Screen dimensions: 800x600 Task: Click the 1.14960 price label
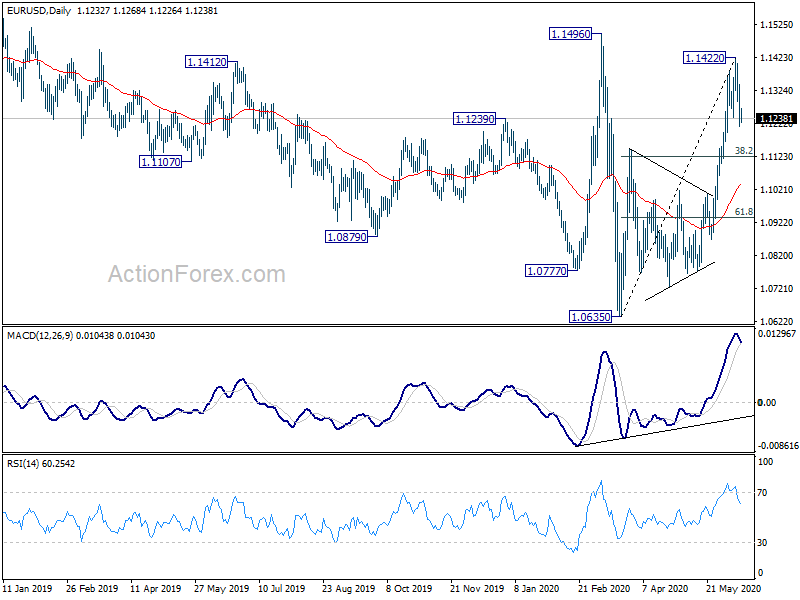click(570, 34)
